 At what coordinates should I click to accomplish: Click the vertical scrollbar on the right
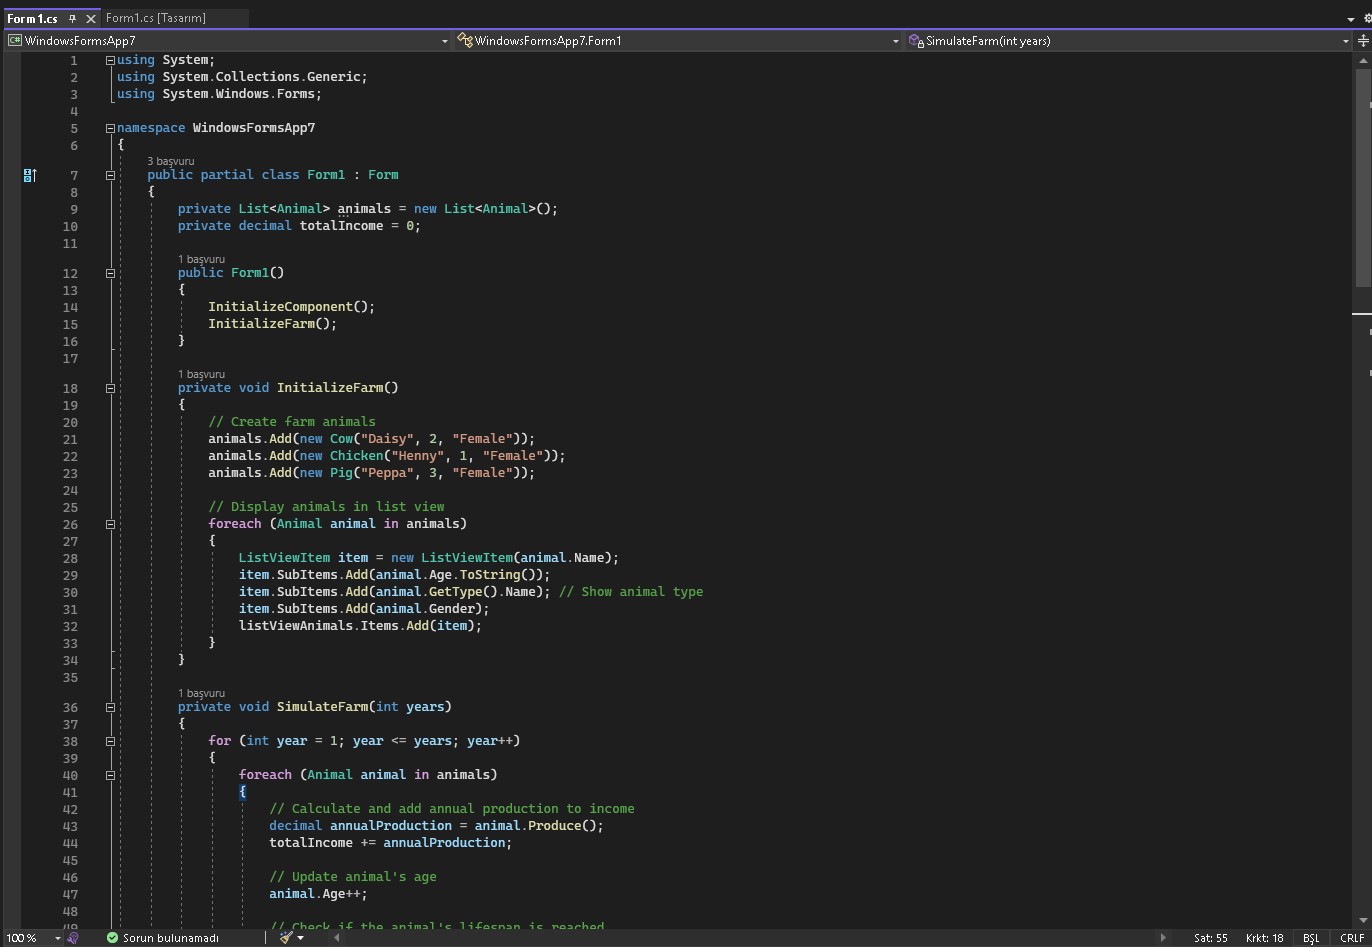coord(1363,180)
